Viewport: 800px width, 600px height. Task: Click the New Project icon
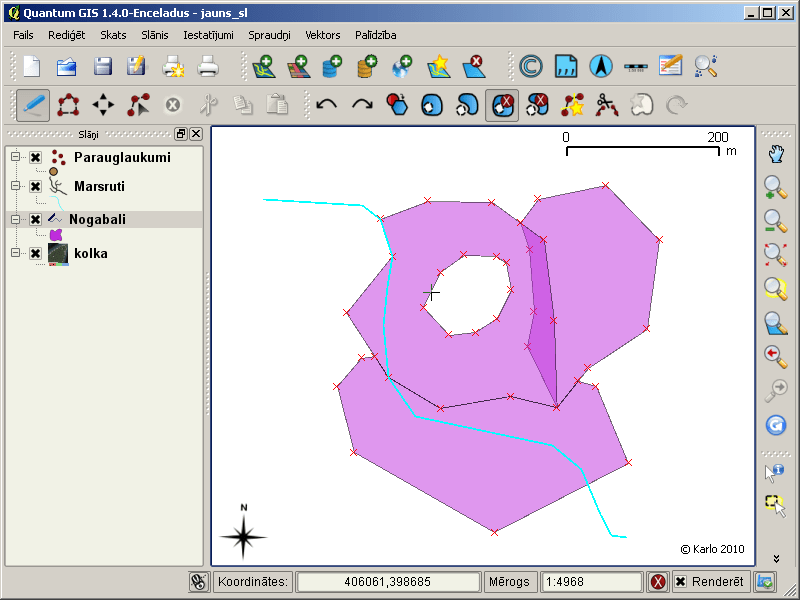[x=32, y=66]
